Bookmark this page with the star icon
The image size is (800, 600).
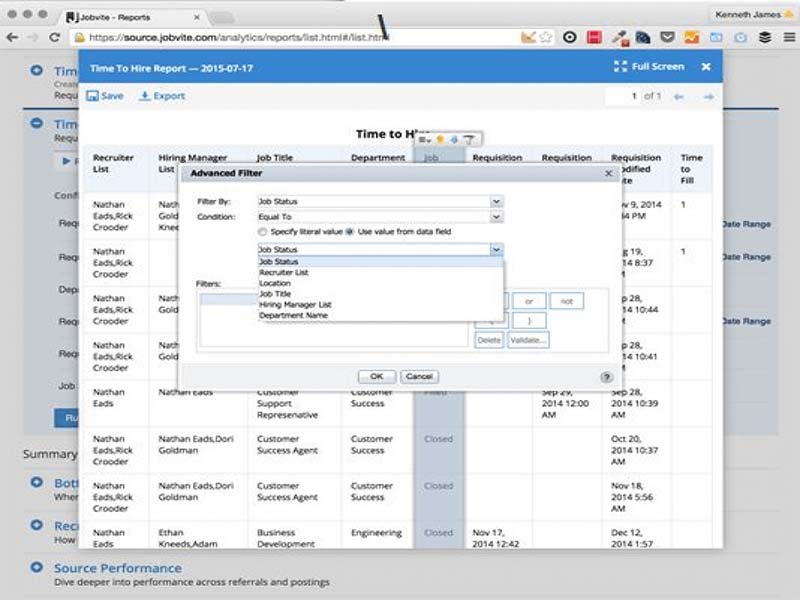click(546, 37)
